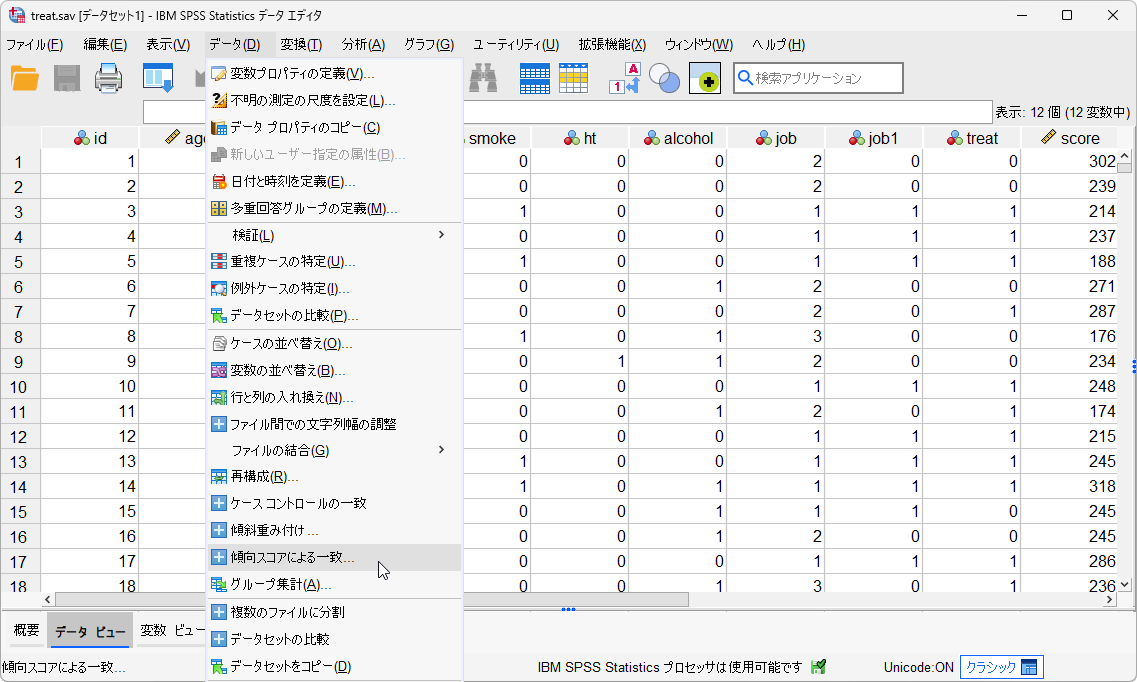Select the score column header

point(1070,138)
